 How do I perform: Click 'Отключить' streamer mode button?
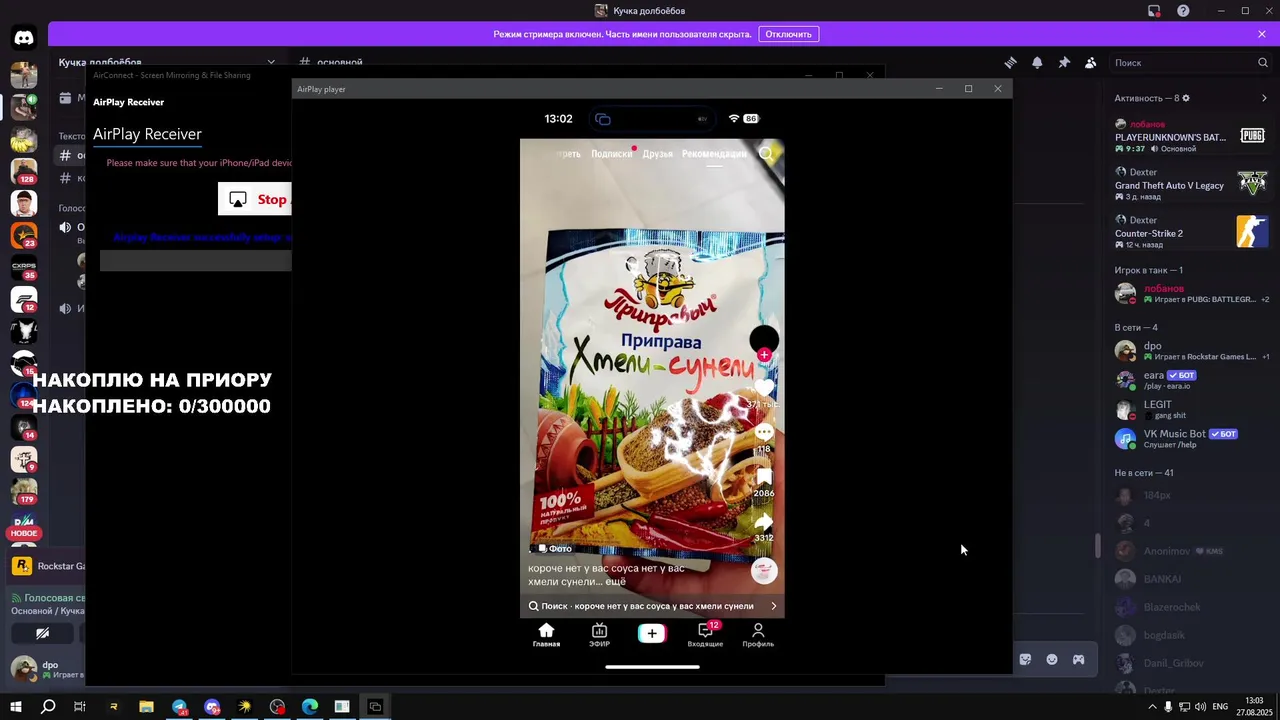click(788, 34)
